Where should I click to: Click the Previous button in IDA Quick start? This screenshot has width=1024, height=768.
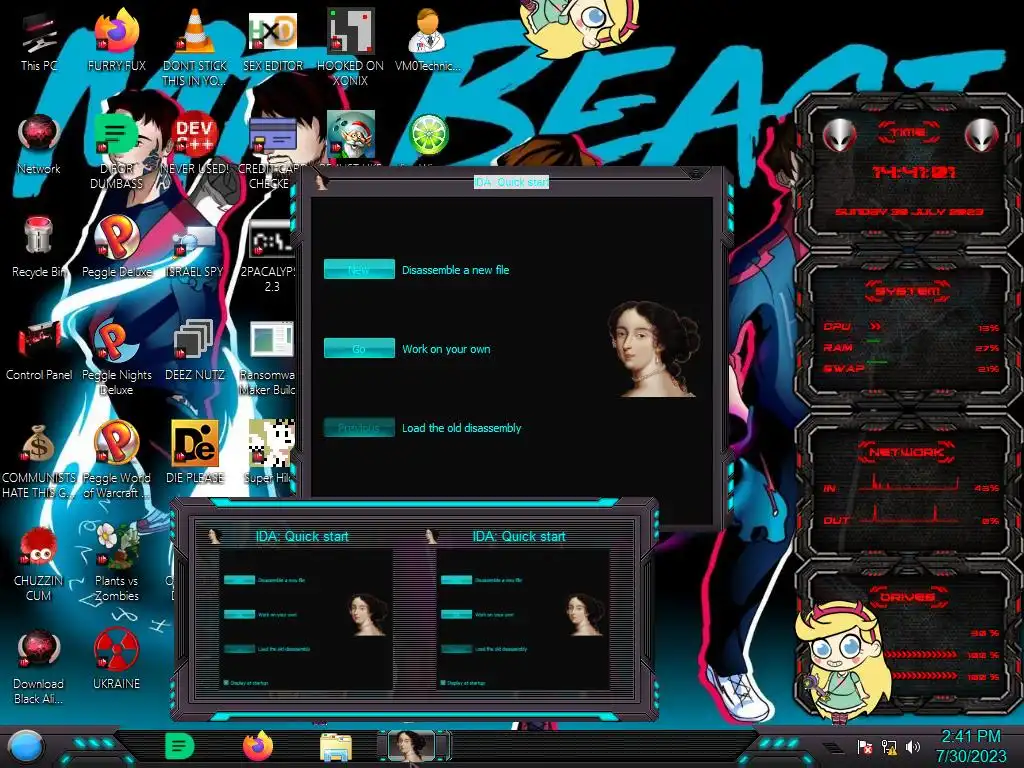click(x=359, y=428)
